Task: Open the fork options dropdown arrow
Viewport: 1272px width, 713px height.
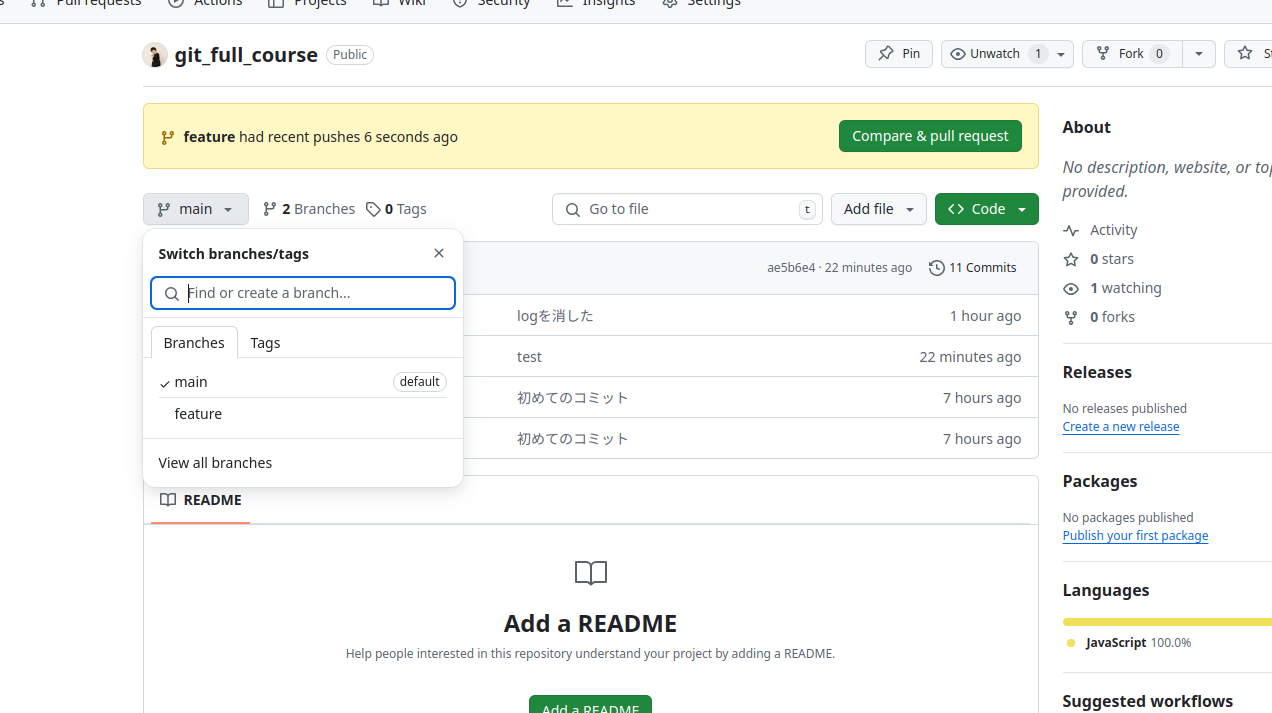Action: click(x=1199, y=54)
